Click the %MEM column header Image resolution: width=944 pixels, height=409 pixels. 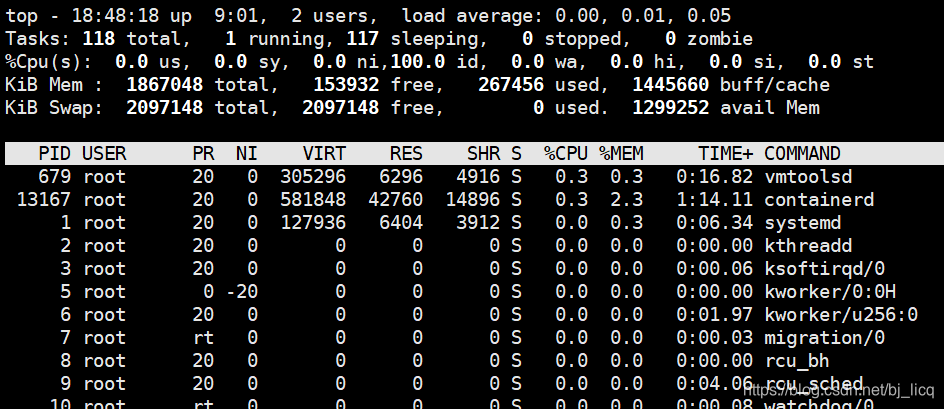(x=621, y=154)
